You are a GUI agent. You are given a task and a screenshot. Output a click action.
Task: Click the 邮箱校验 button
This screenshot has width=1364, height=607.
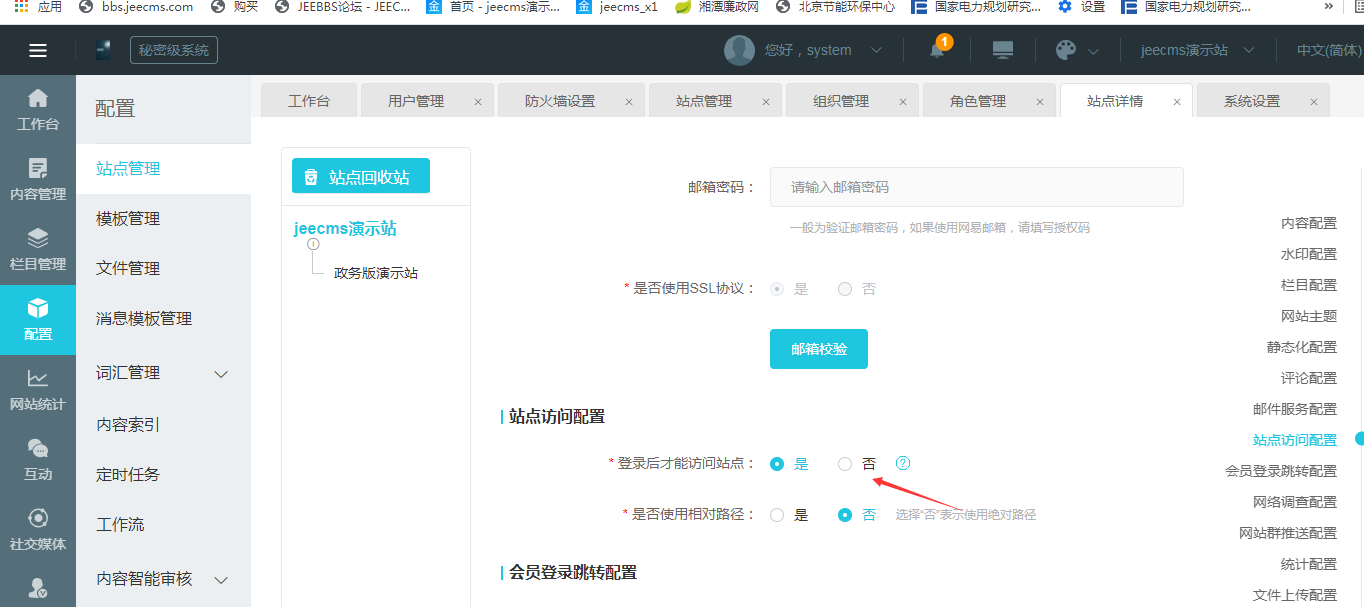pos(819,349)
